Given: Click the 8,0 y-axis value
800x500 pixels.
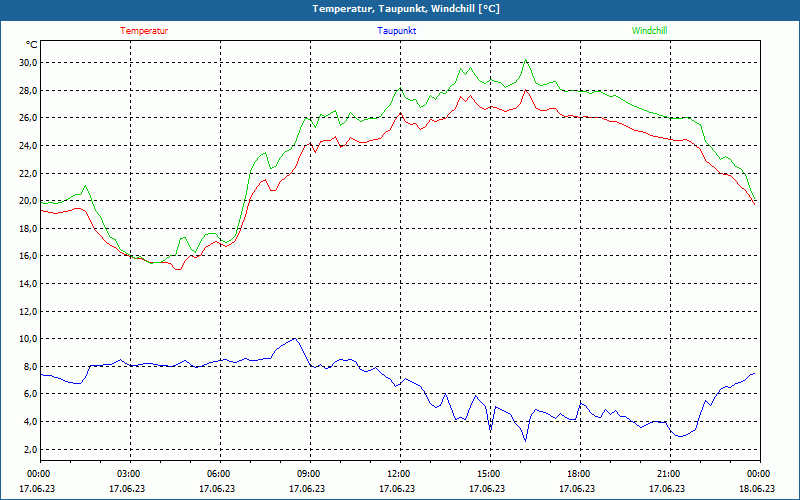Looking at the screenshot, I should [29, 366].
